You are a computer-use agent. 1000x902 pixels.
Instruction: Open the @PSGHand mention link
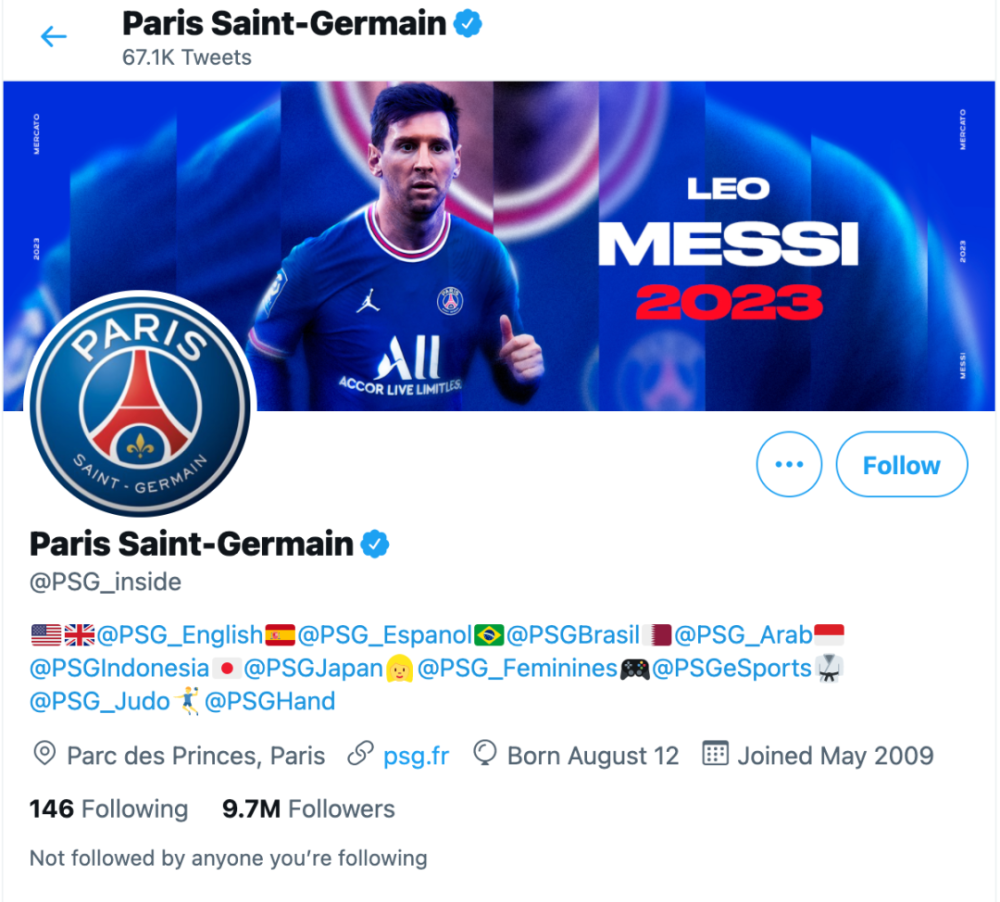tap(270, 701)
